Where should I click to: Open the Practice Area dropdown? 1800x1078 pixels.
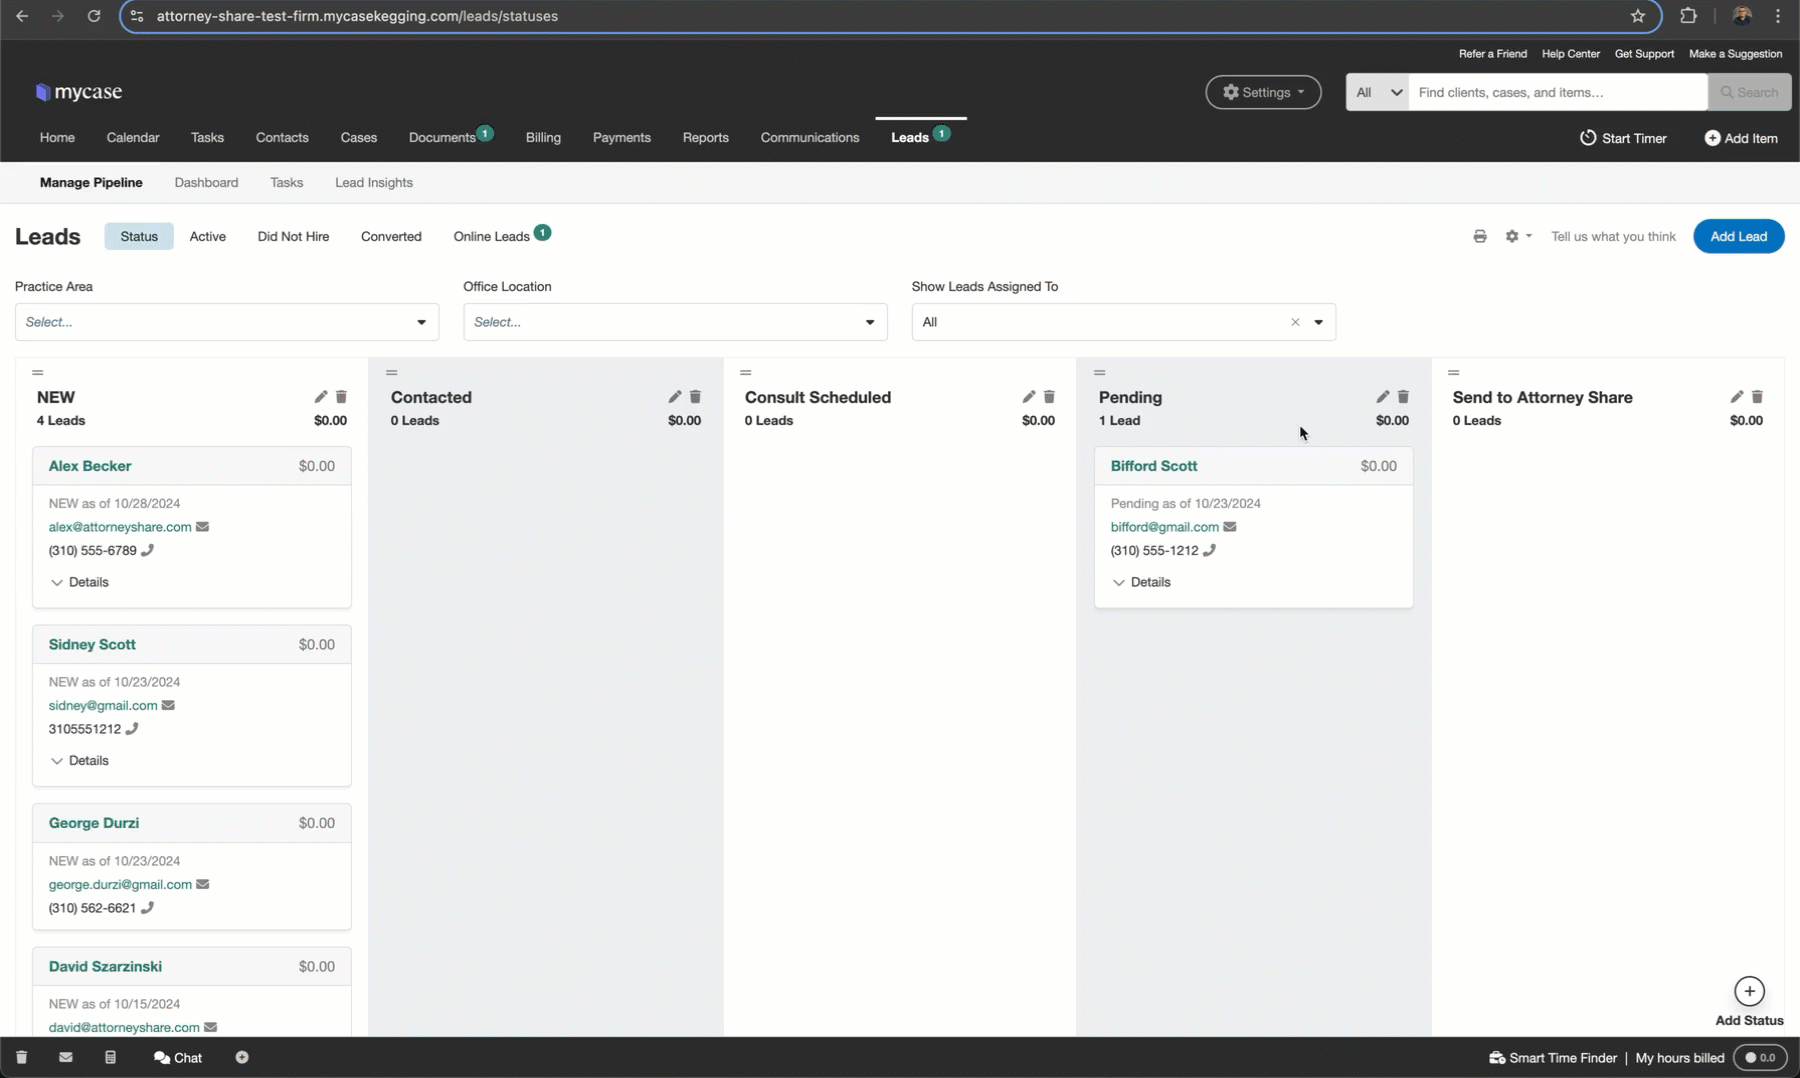(226, 322)
